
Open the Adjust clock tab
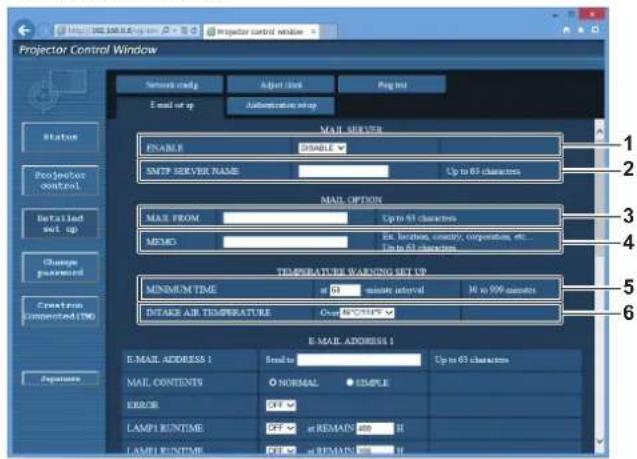click(281, 84)
